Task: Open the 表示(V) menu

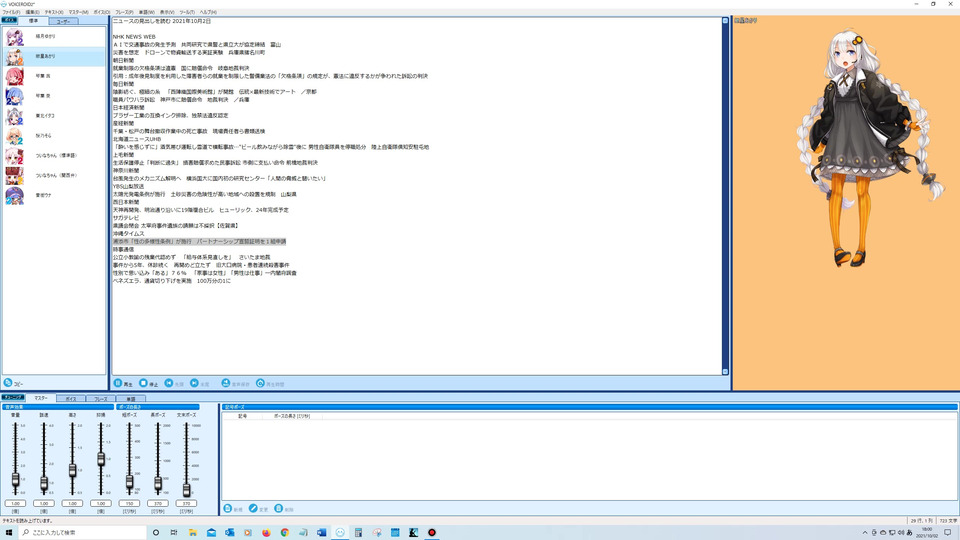Action: click(x=167, y=12)
